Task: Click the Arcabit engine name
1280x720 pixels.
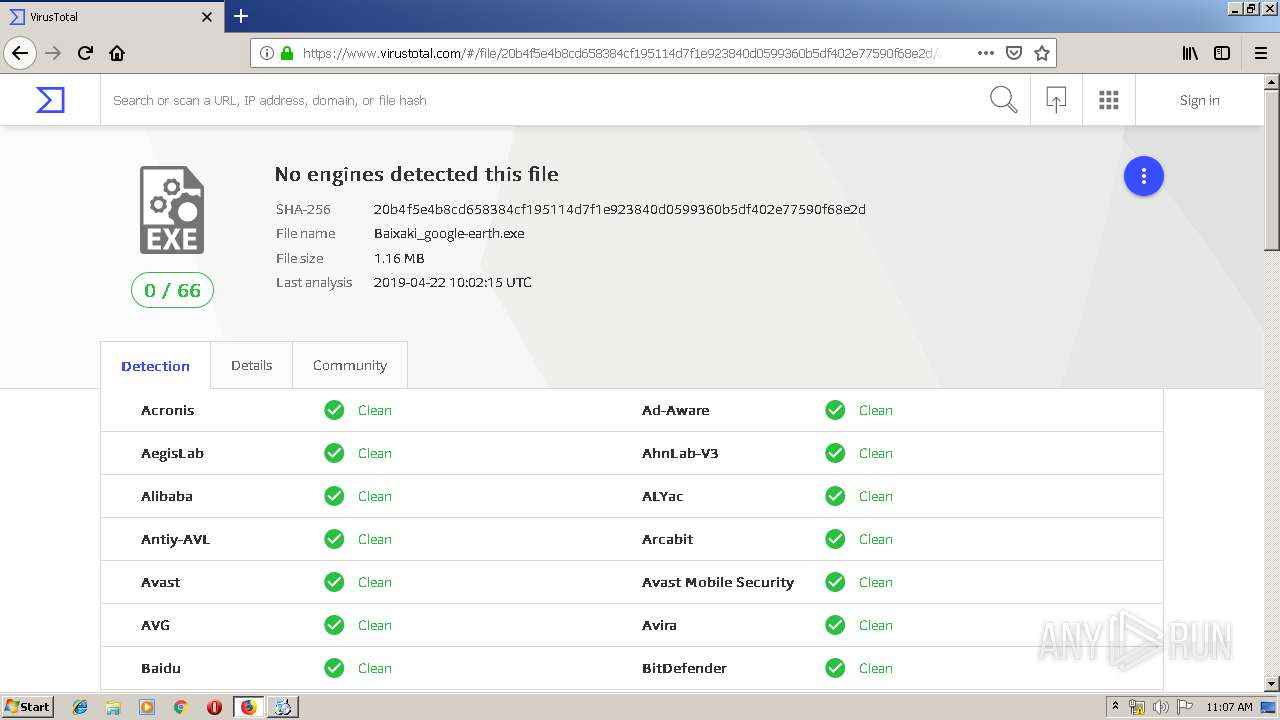Action: tap(667, 539)
